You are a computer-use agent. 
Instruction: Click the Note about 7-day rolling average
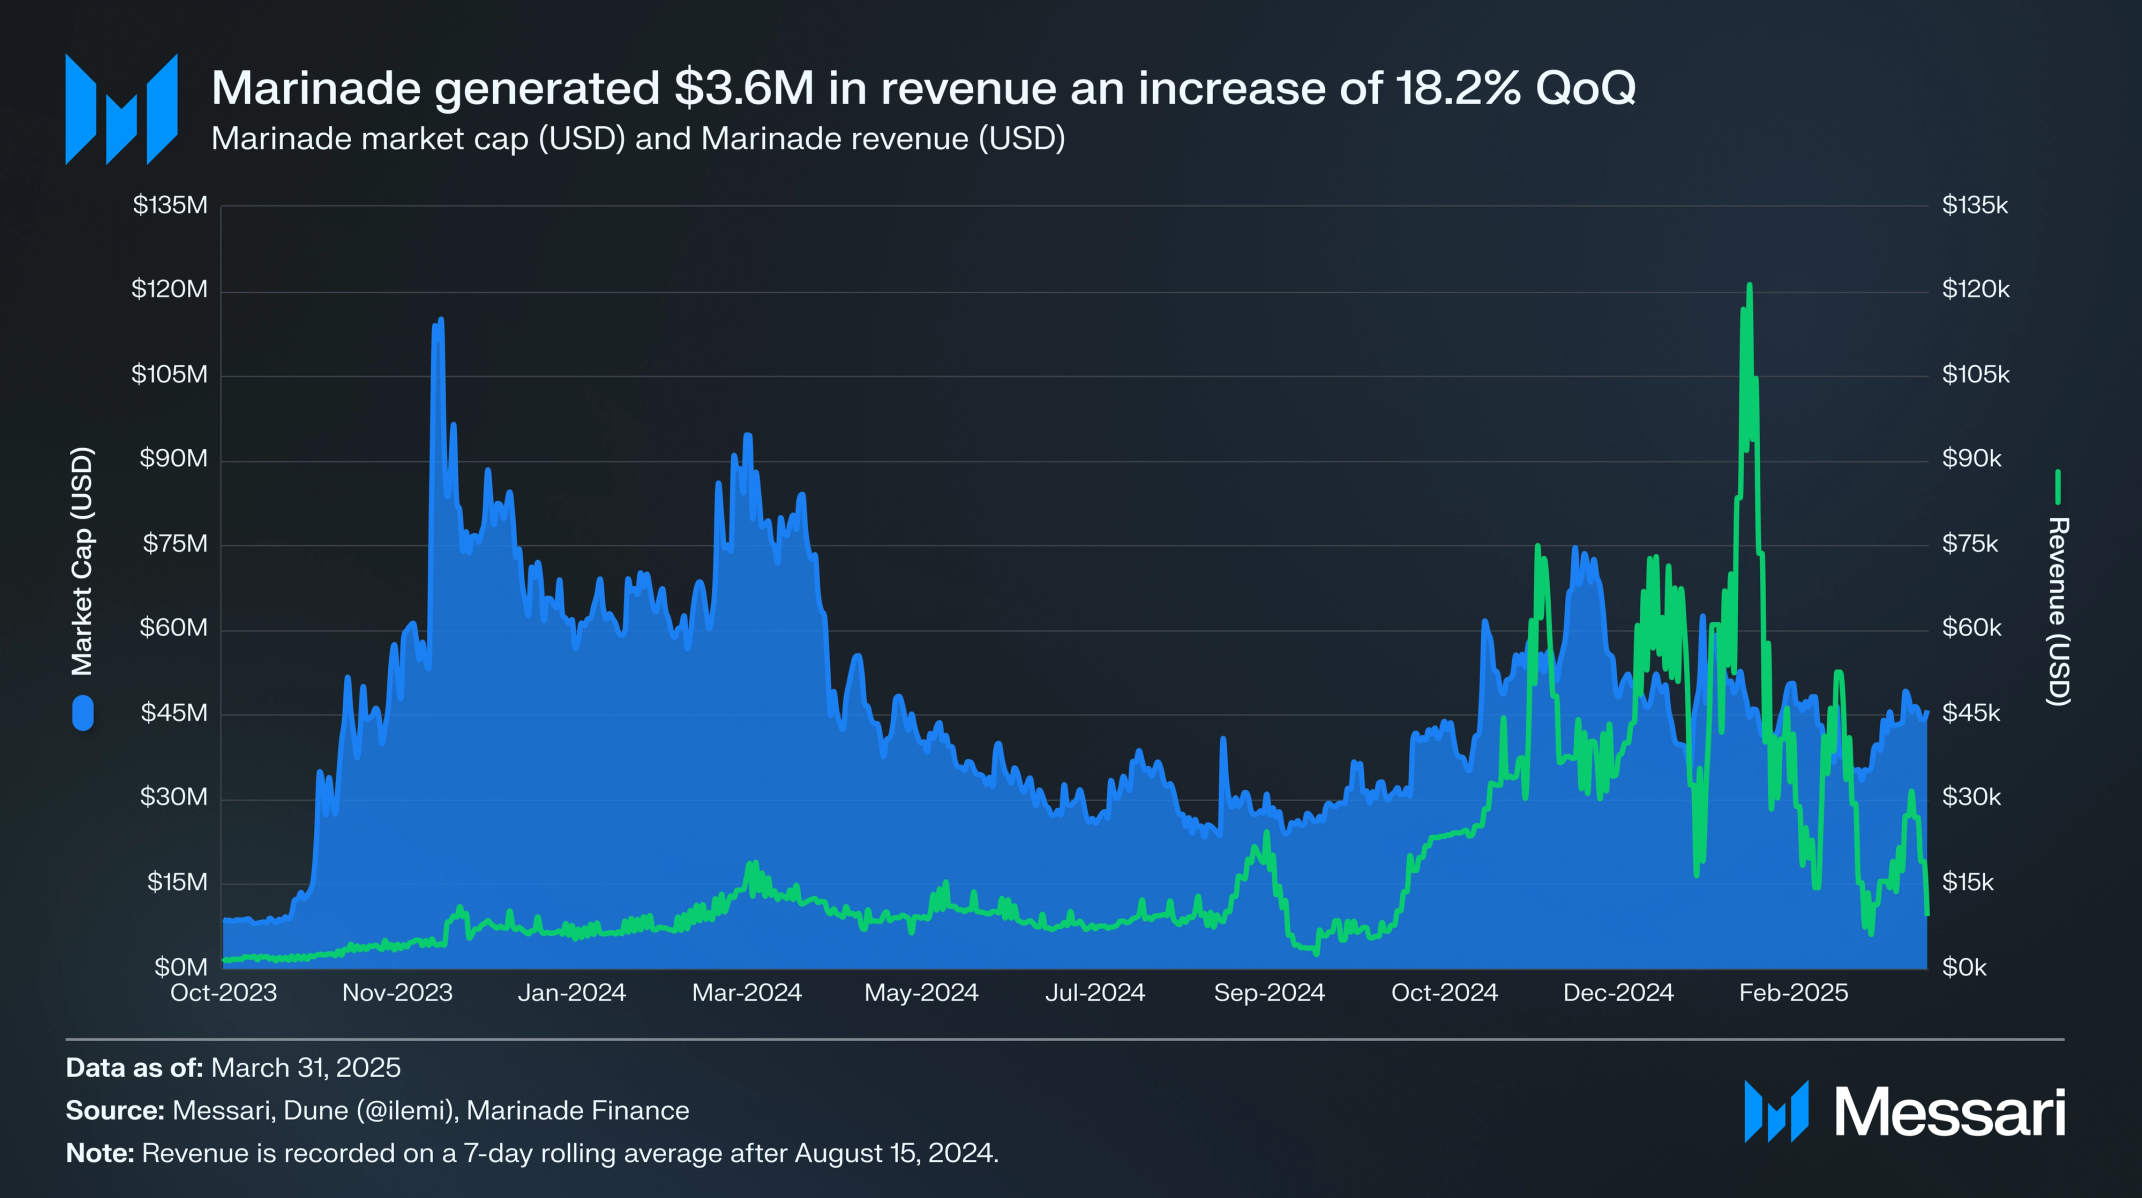coord(532,1153)
